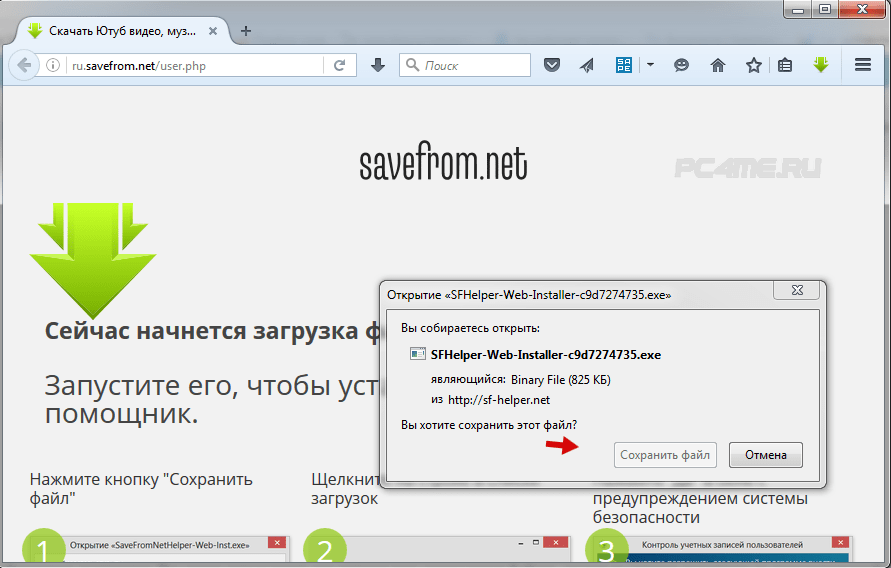This screenshot has height=568, width=891.
Task: Reload the page with the refresh icon
Action: (x=340, y=65)
